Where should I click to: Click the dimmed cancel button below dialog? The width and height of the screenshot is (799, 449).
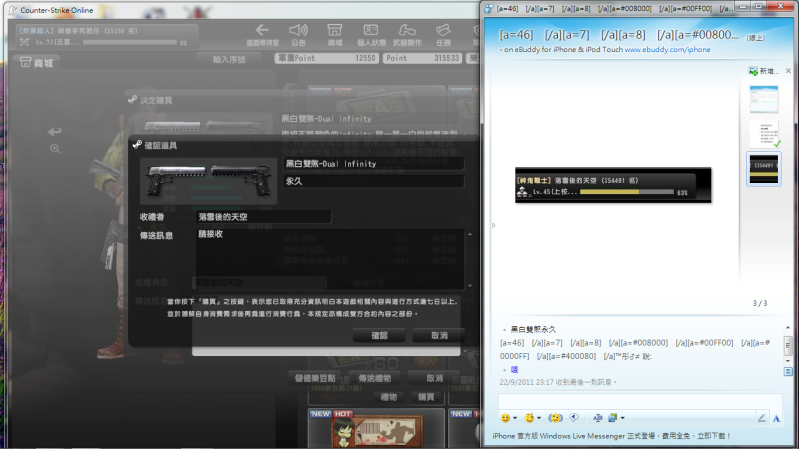coord(435,378)
